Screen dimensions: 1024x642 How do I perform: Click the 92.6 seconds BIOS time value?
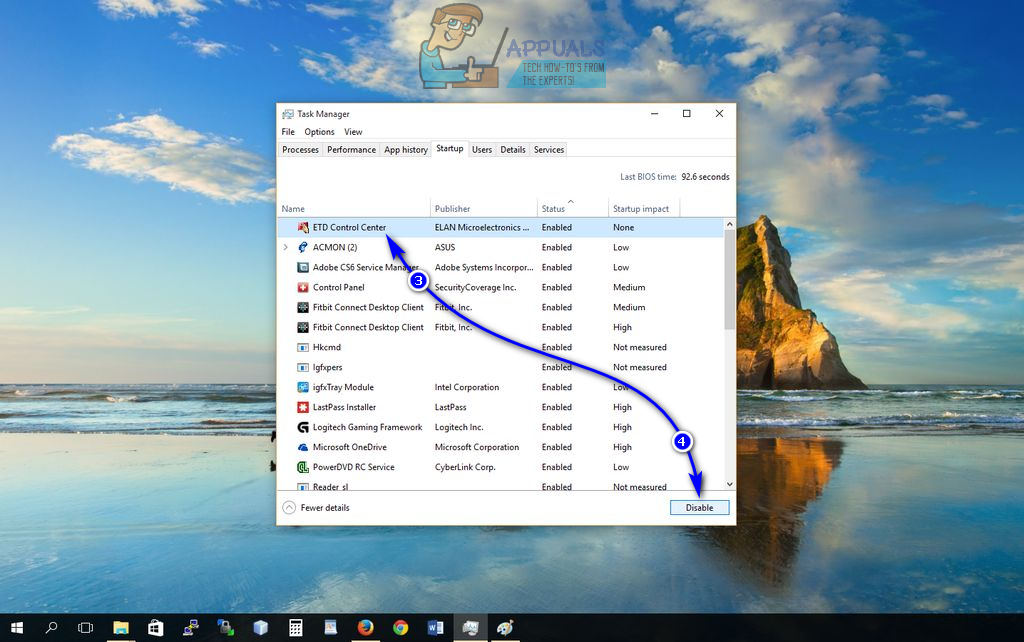[x=705, y=177]
